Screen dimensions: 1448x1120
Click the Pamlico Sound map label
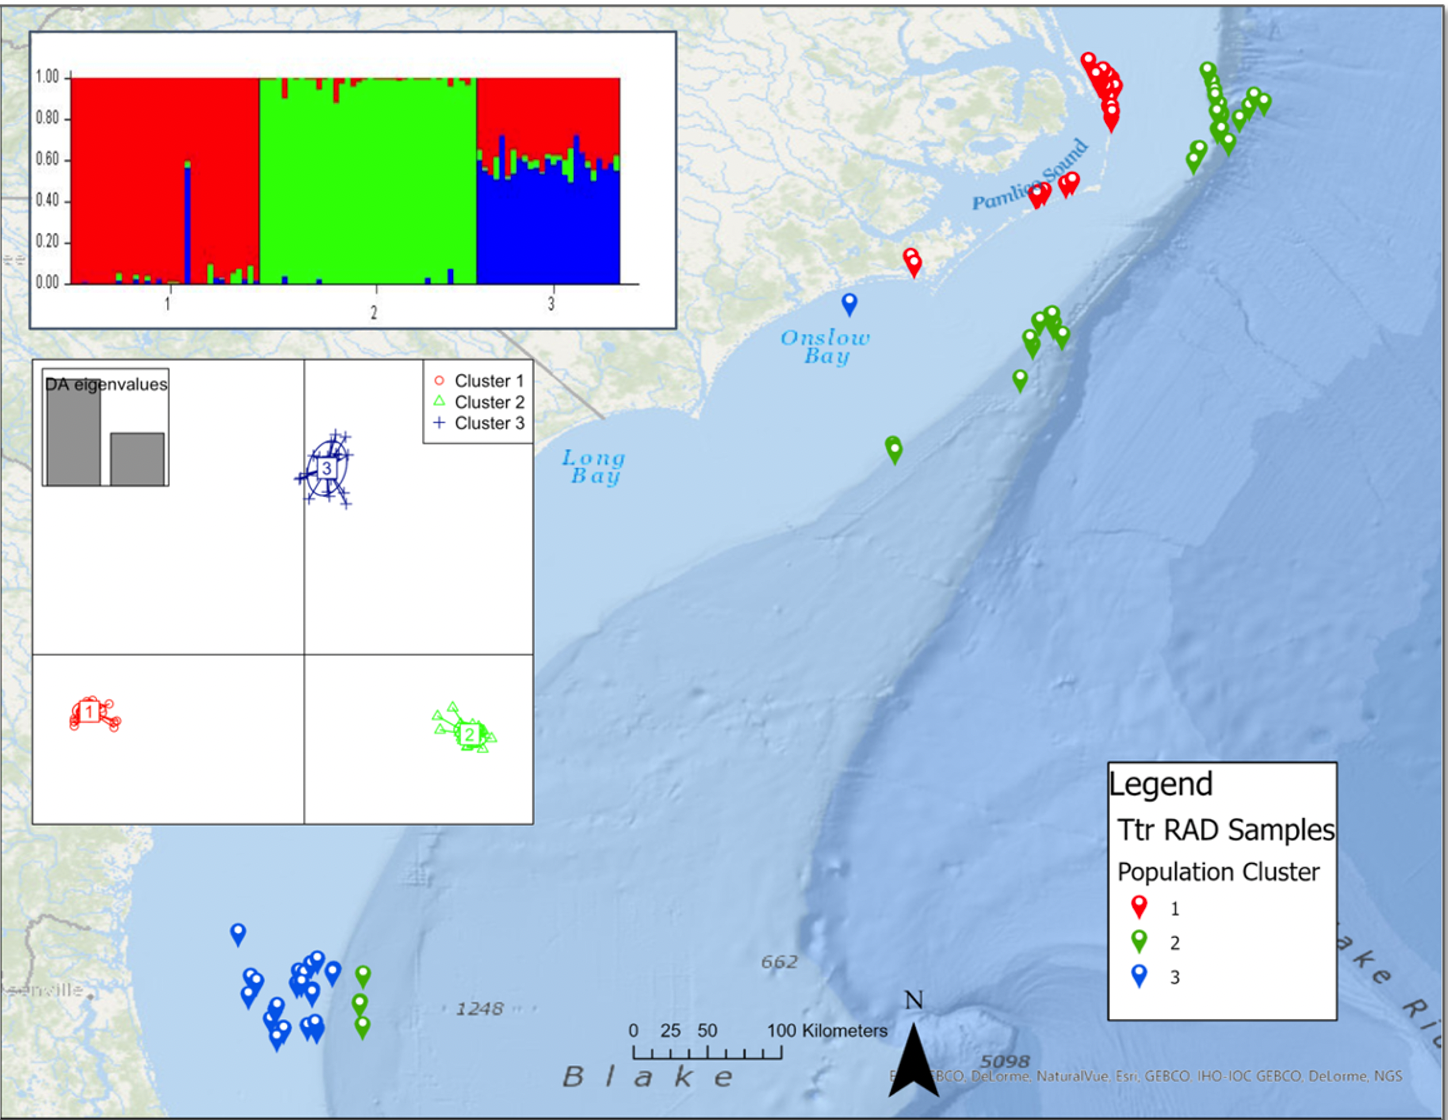[1029, 178]
